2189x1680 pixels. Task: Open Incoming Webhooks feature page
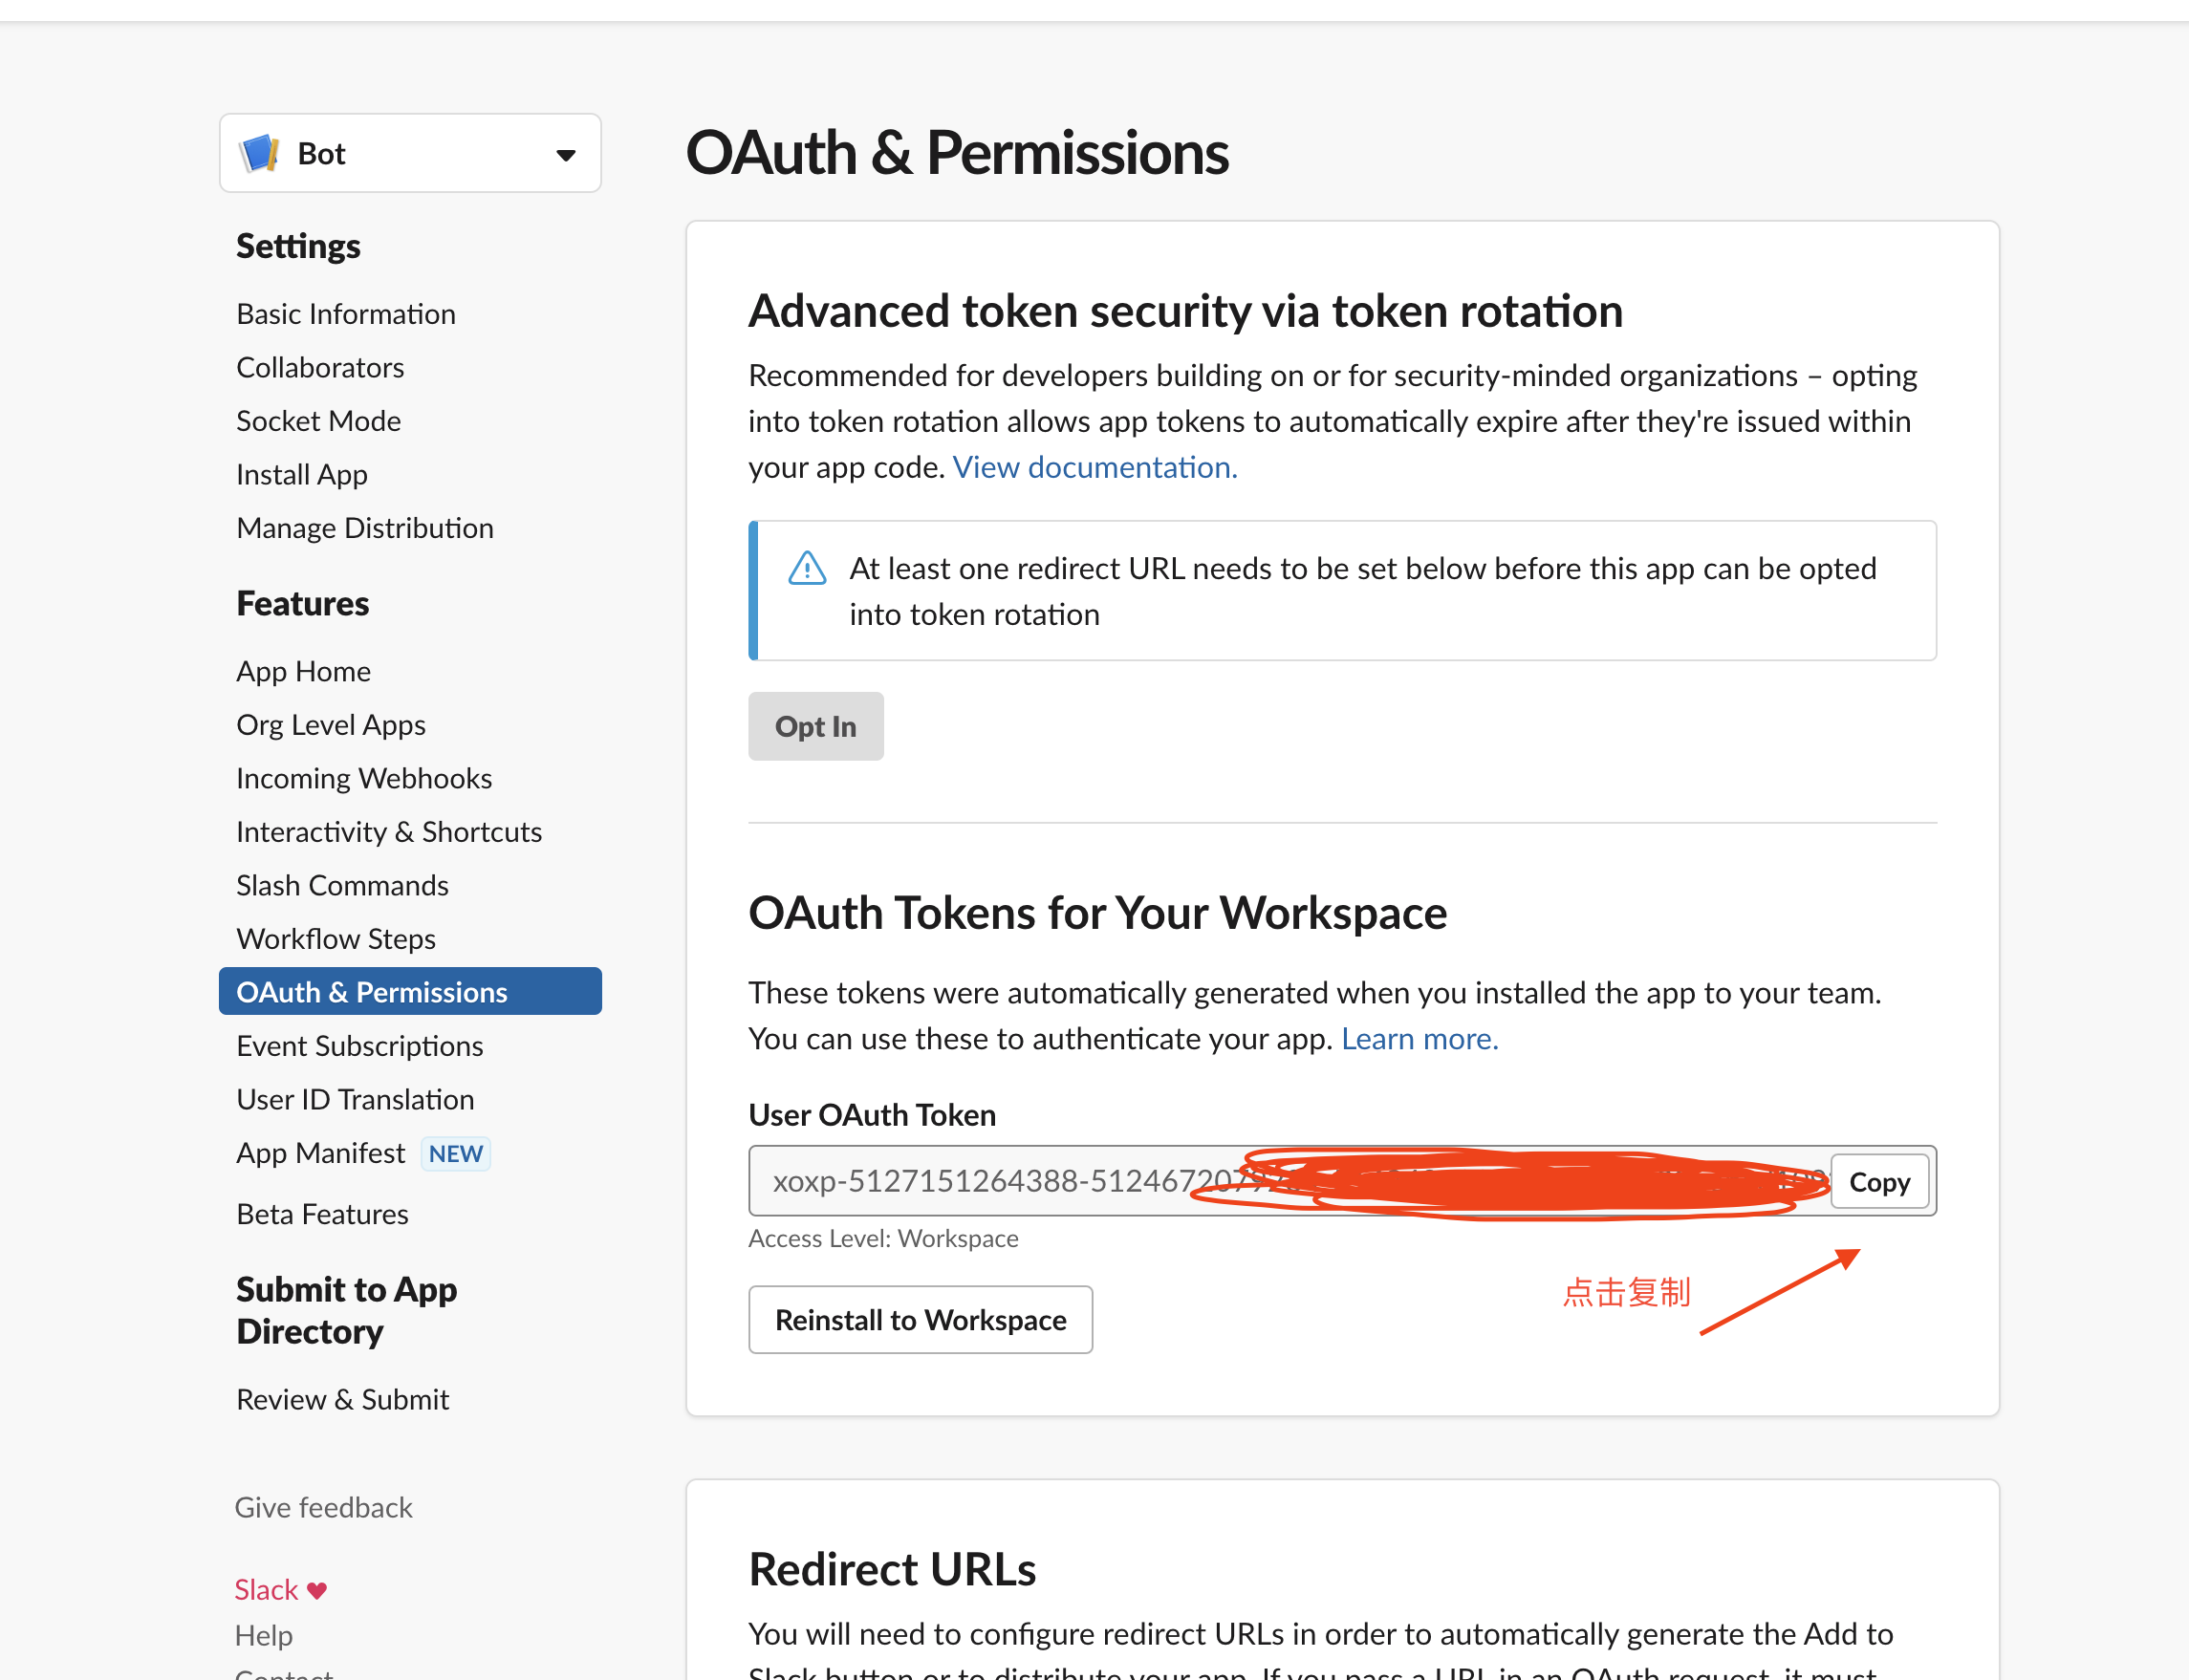tap(363, 778)
